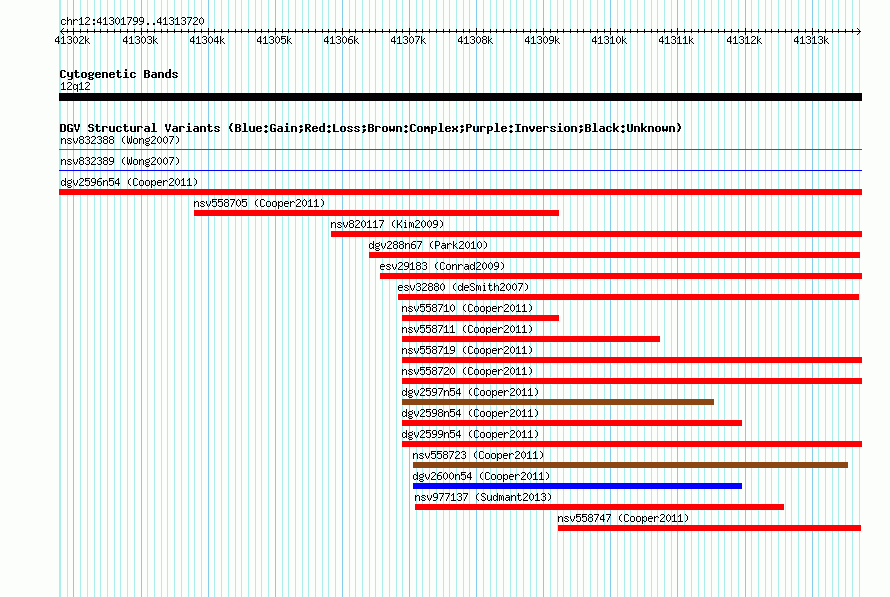Click the 41310k ruler tick label
Viewport: 890px width, 597px height.
[609, 40]
